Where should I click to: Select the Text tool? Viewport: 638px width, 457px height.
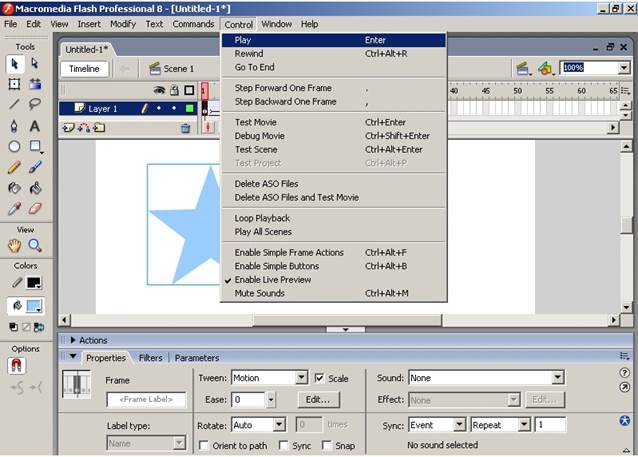pos(35,126)
